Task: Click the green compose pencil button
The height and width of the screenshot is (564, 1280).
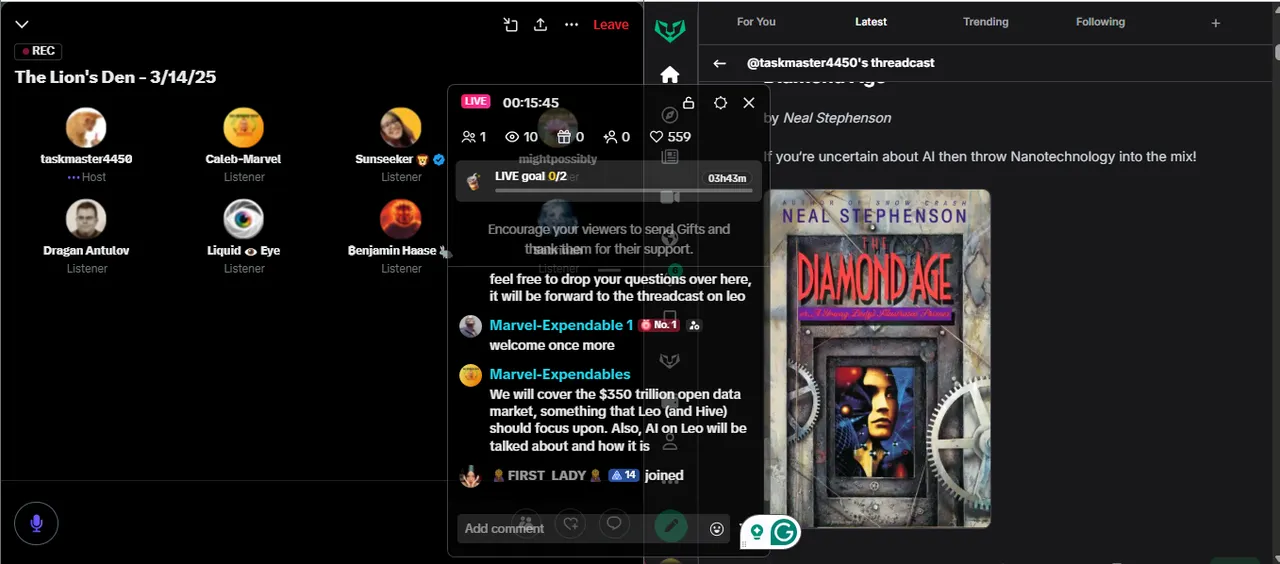Action: coord(671,525)
